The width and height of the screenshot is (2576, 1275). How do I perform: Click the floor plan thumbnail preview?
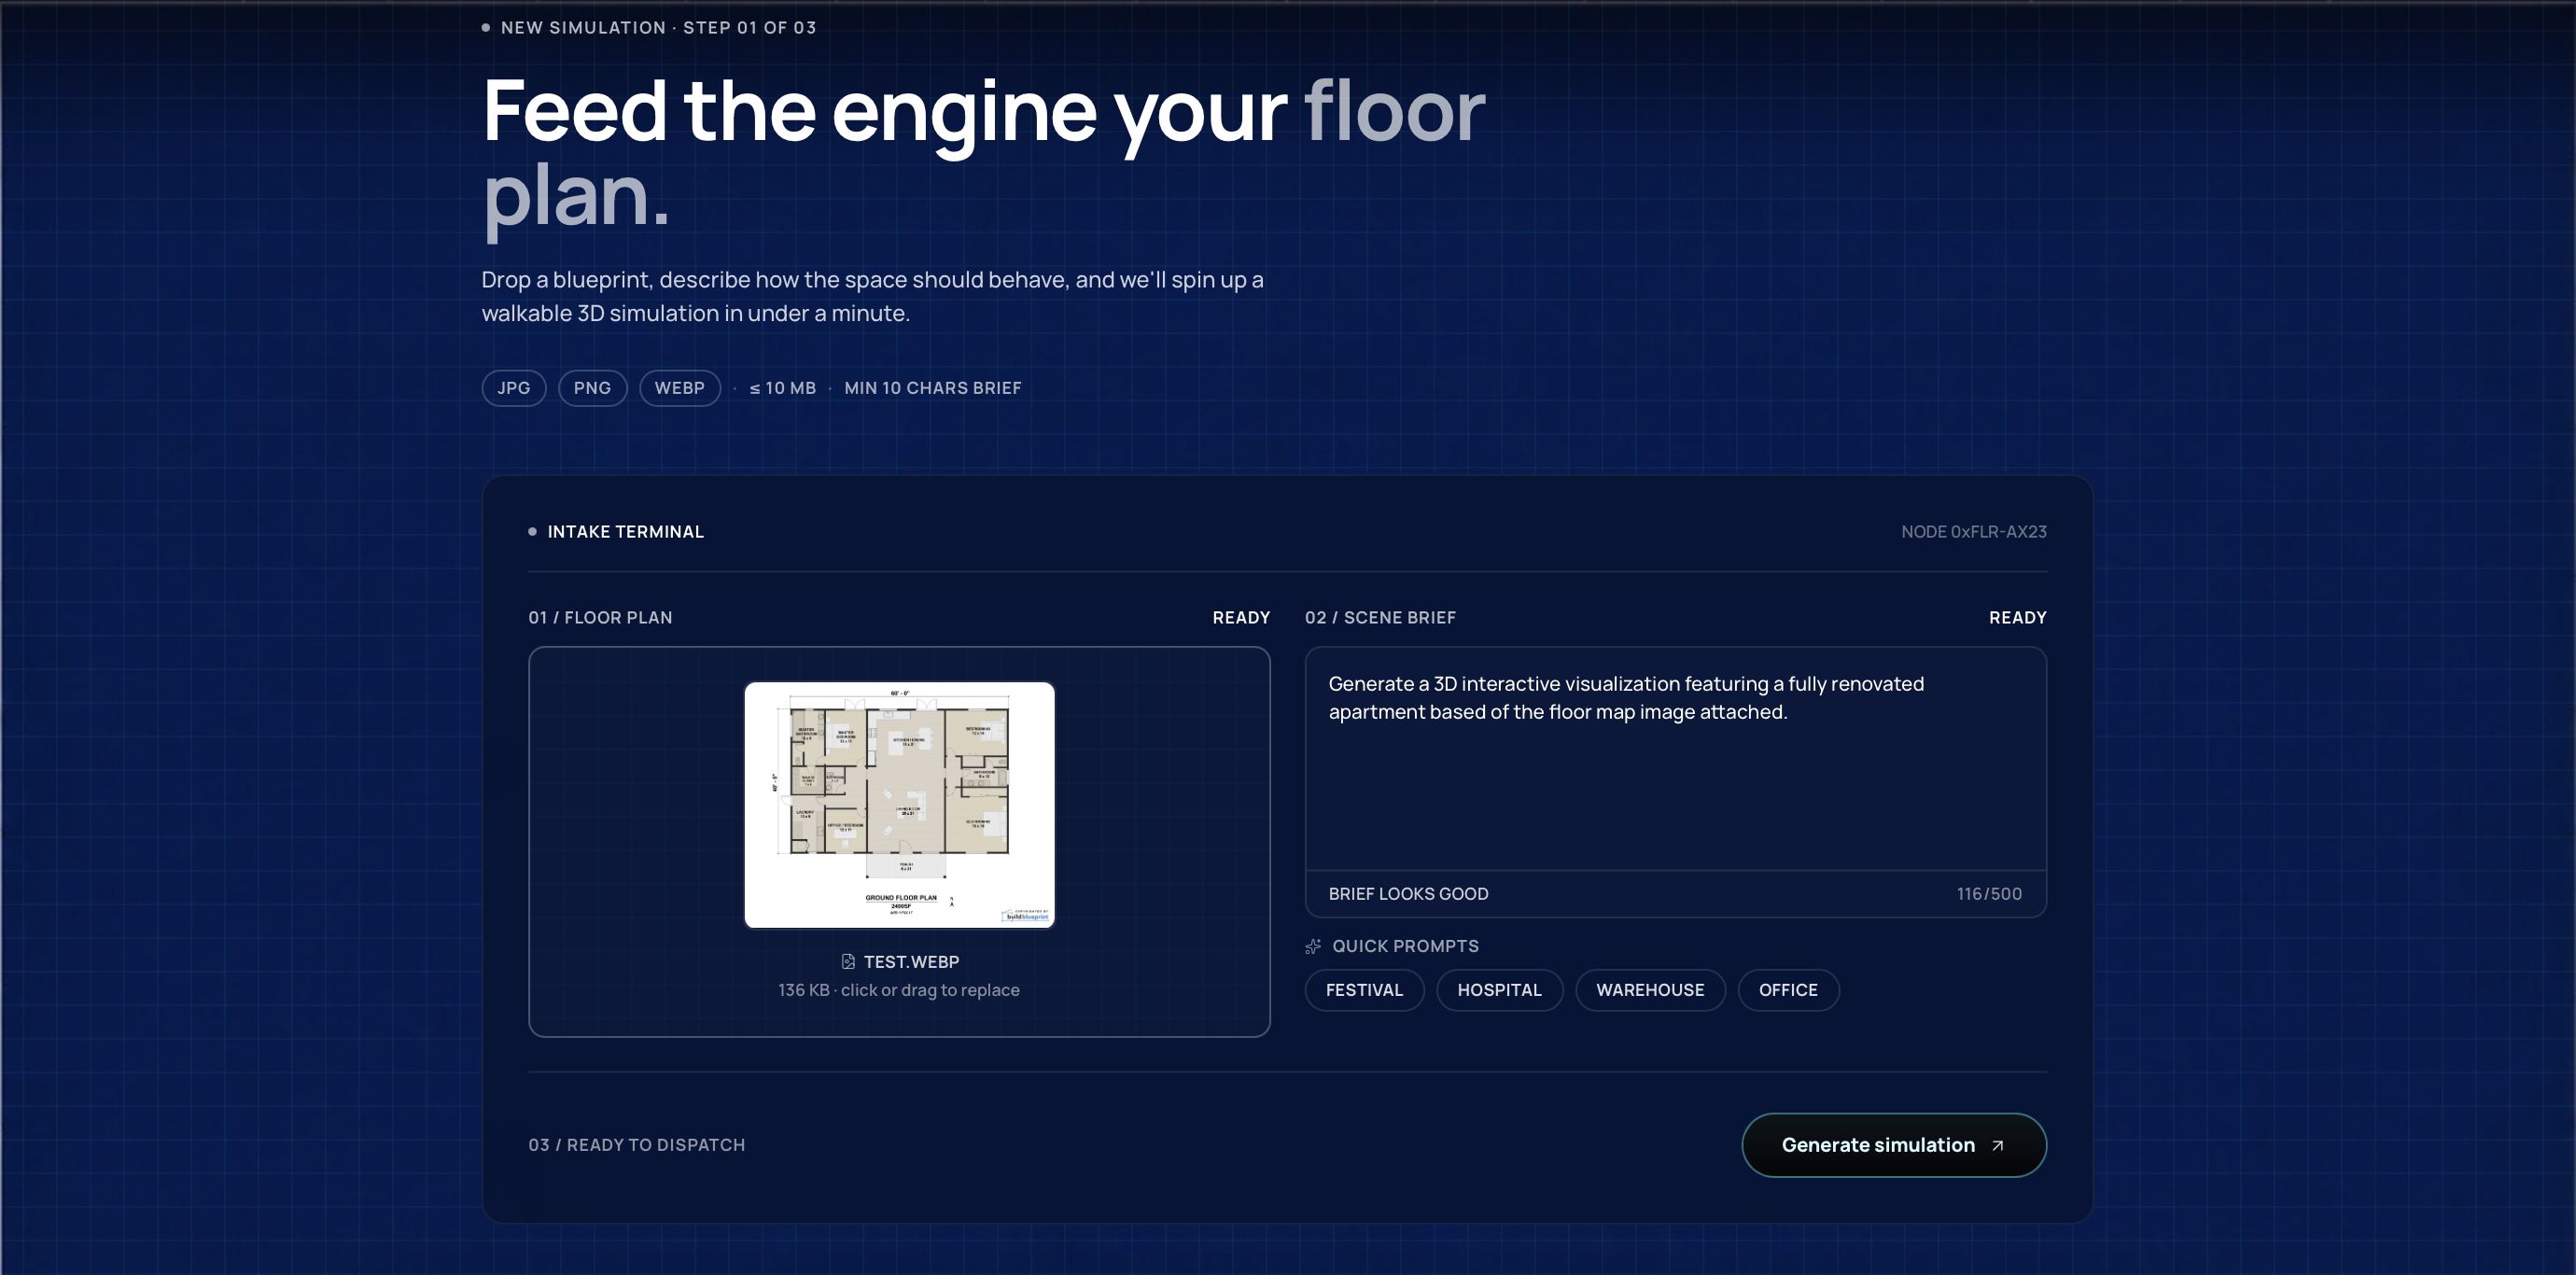click(x=899, y=805)
